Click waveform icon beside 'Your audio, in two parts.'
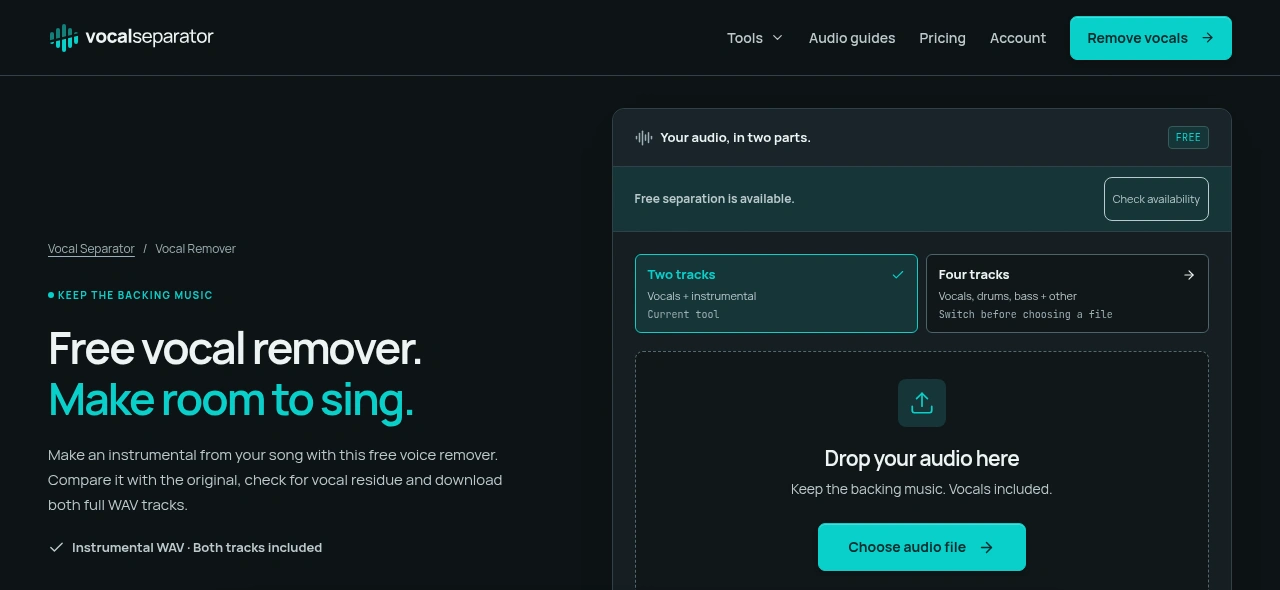This screenshot has width=1280, height=590. 644,138
